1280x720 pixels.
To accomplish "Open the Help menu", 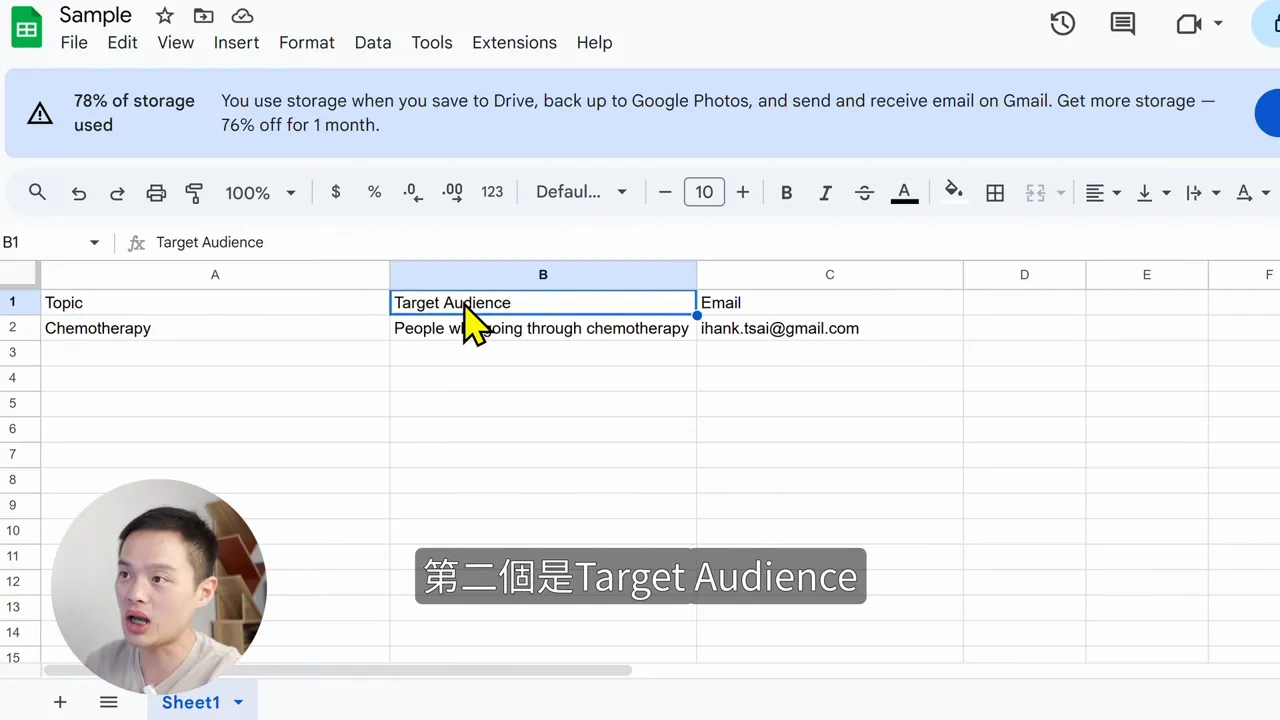I will click(x=594, y=42).
